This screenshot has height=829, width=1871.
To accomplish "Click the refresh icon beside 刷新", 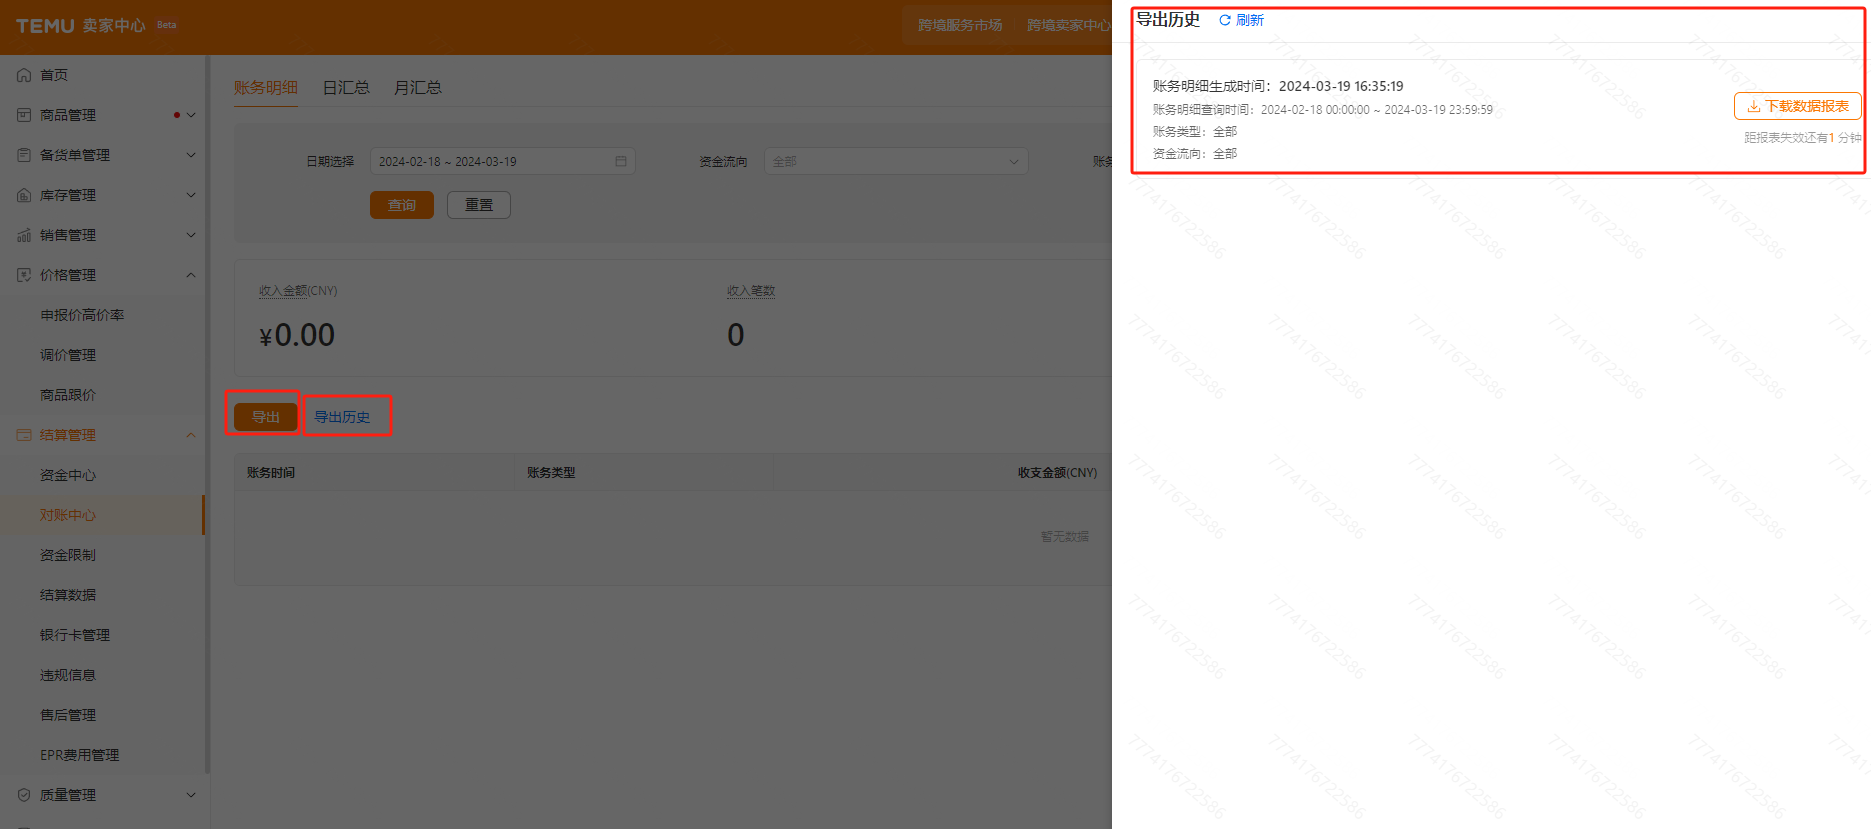I will pyautogui.click(x=1225, y=20).
